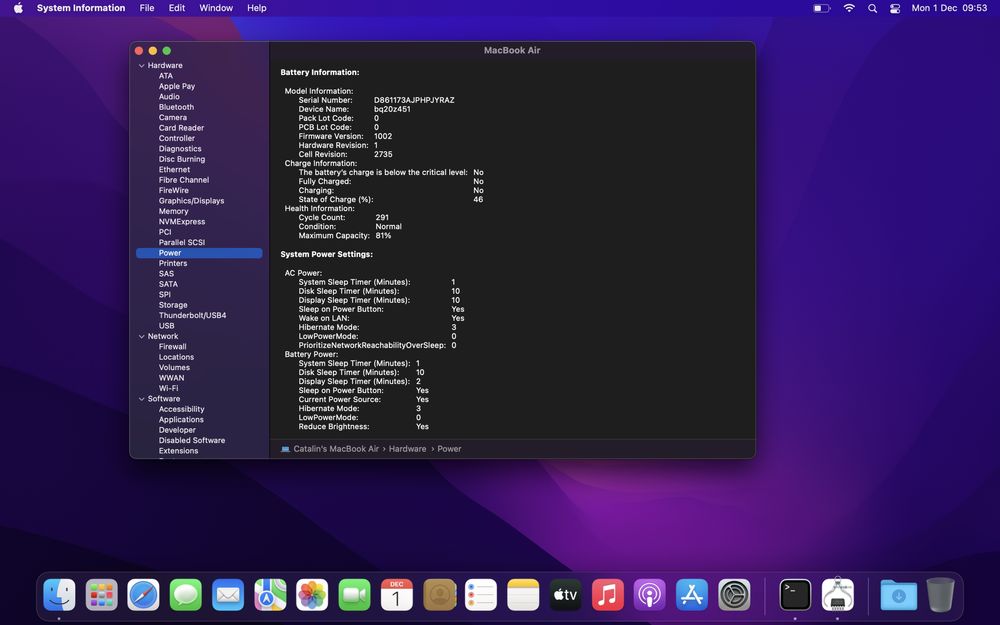The width and height of the screenshot is (1000, 625).
Task: Open Notes app in the Dock
Action: (524, 594)
